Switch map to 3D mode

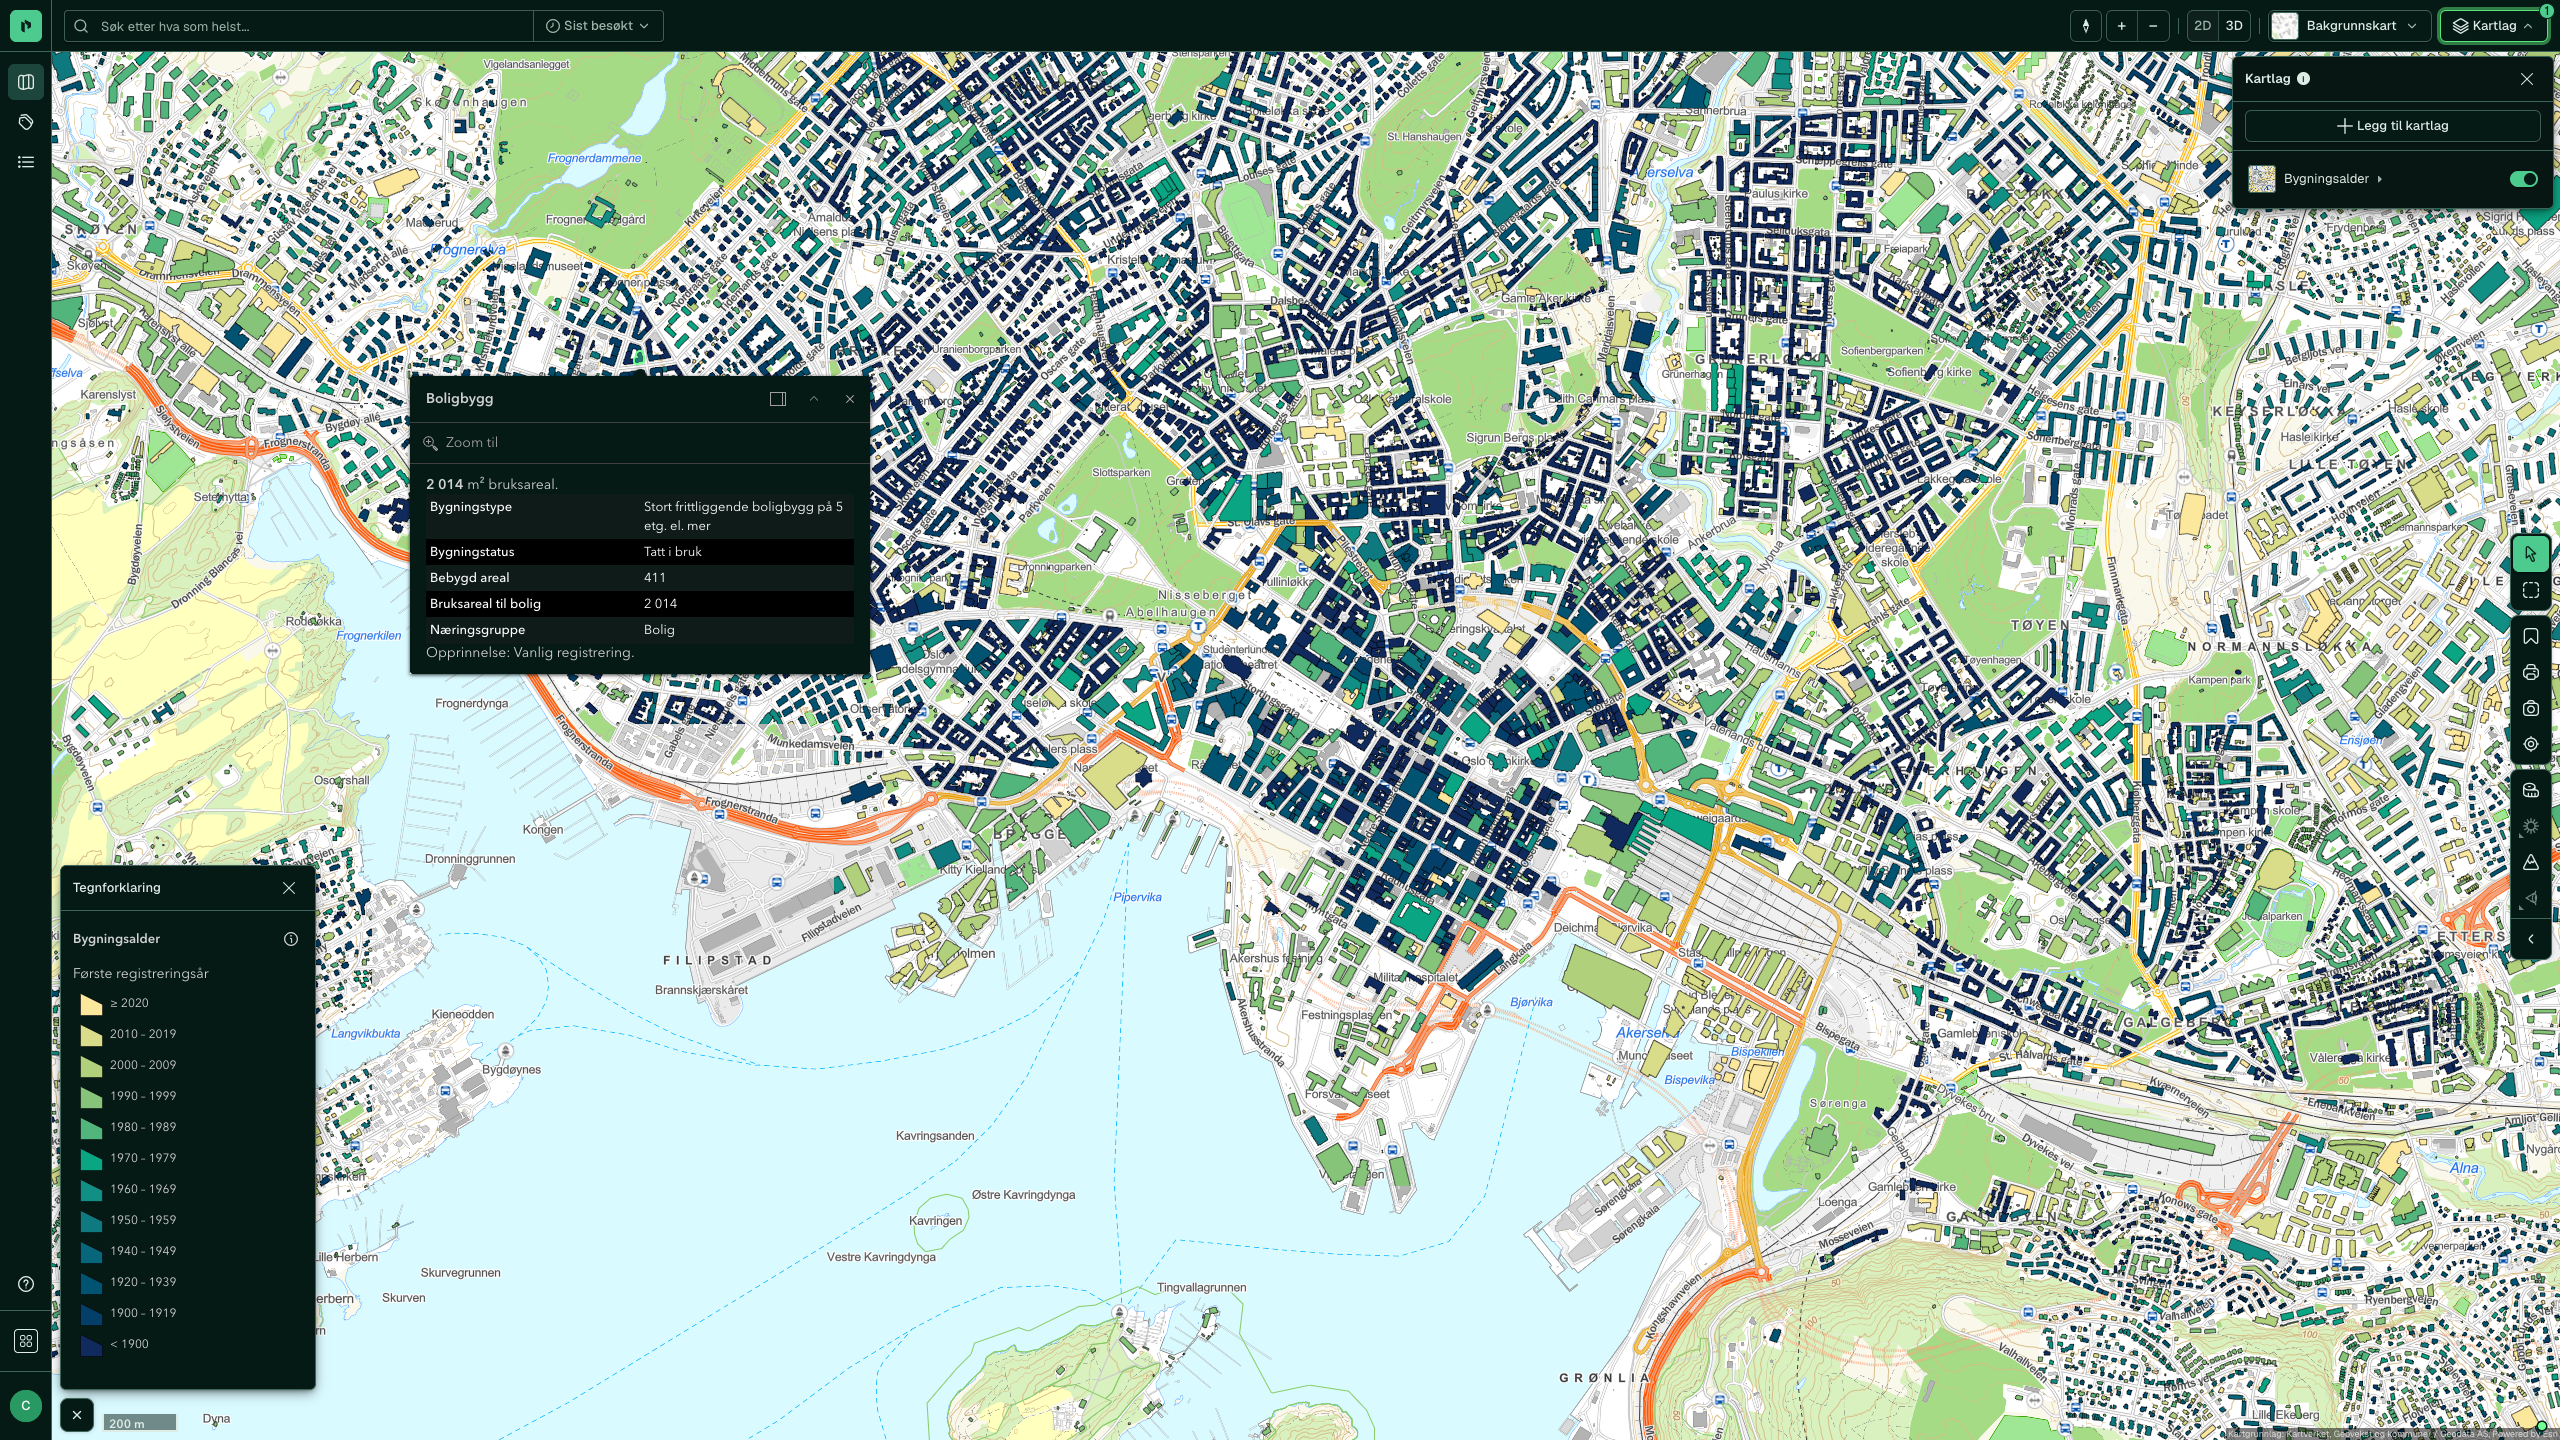(x=2234, y=26)
